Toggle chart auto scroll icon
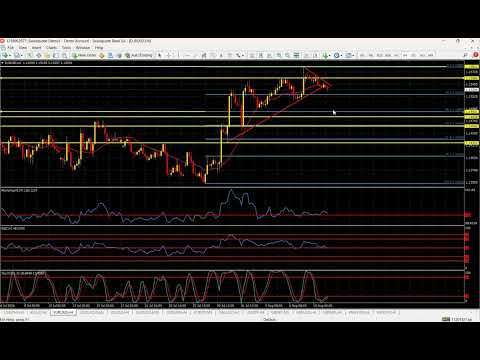The height and width of the screenshot is (360, 480). pos(307,55)
